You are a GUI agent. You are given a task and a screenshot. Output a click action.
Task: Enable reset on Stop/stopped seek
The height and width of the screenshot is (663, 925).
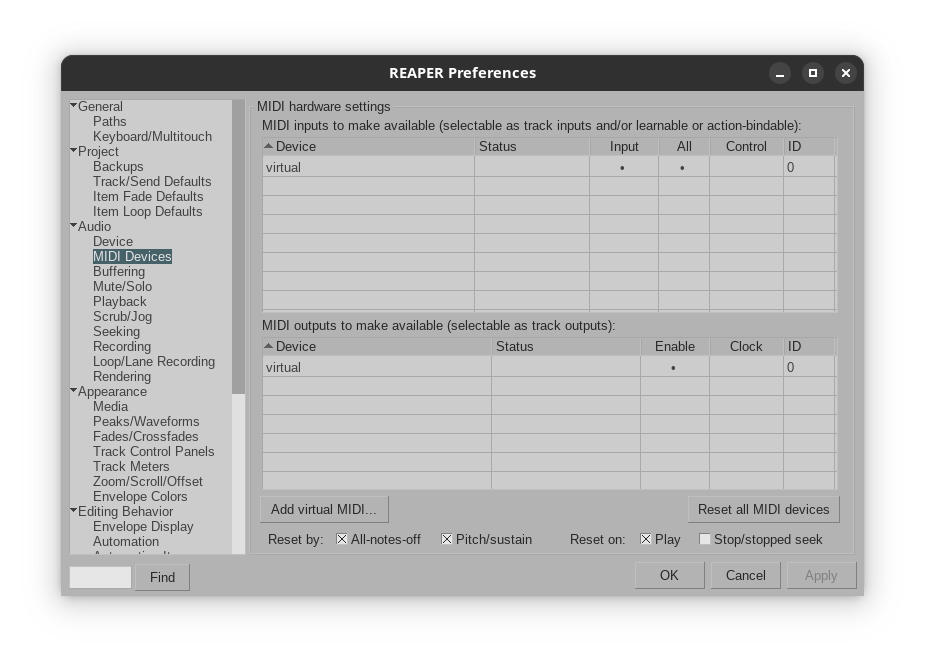point(704,539)
